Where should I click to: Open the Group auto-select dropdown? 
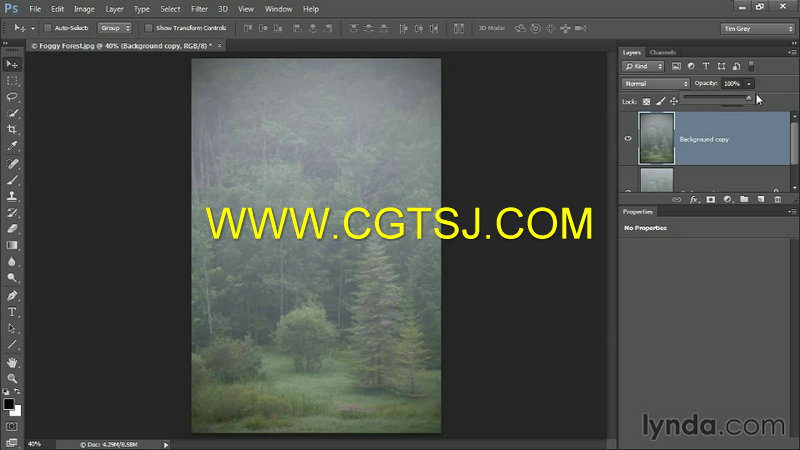tap(115, 28)
